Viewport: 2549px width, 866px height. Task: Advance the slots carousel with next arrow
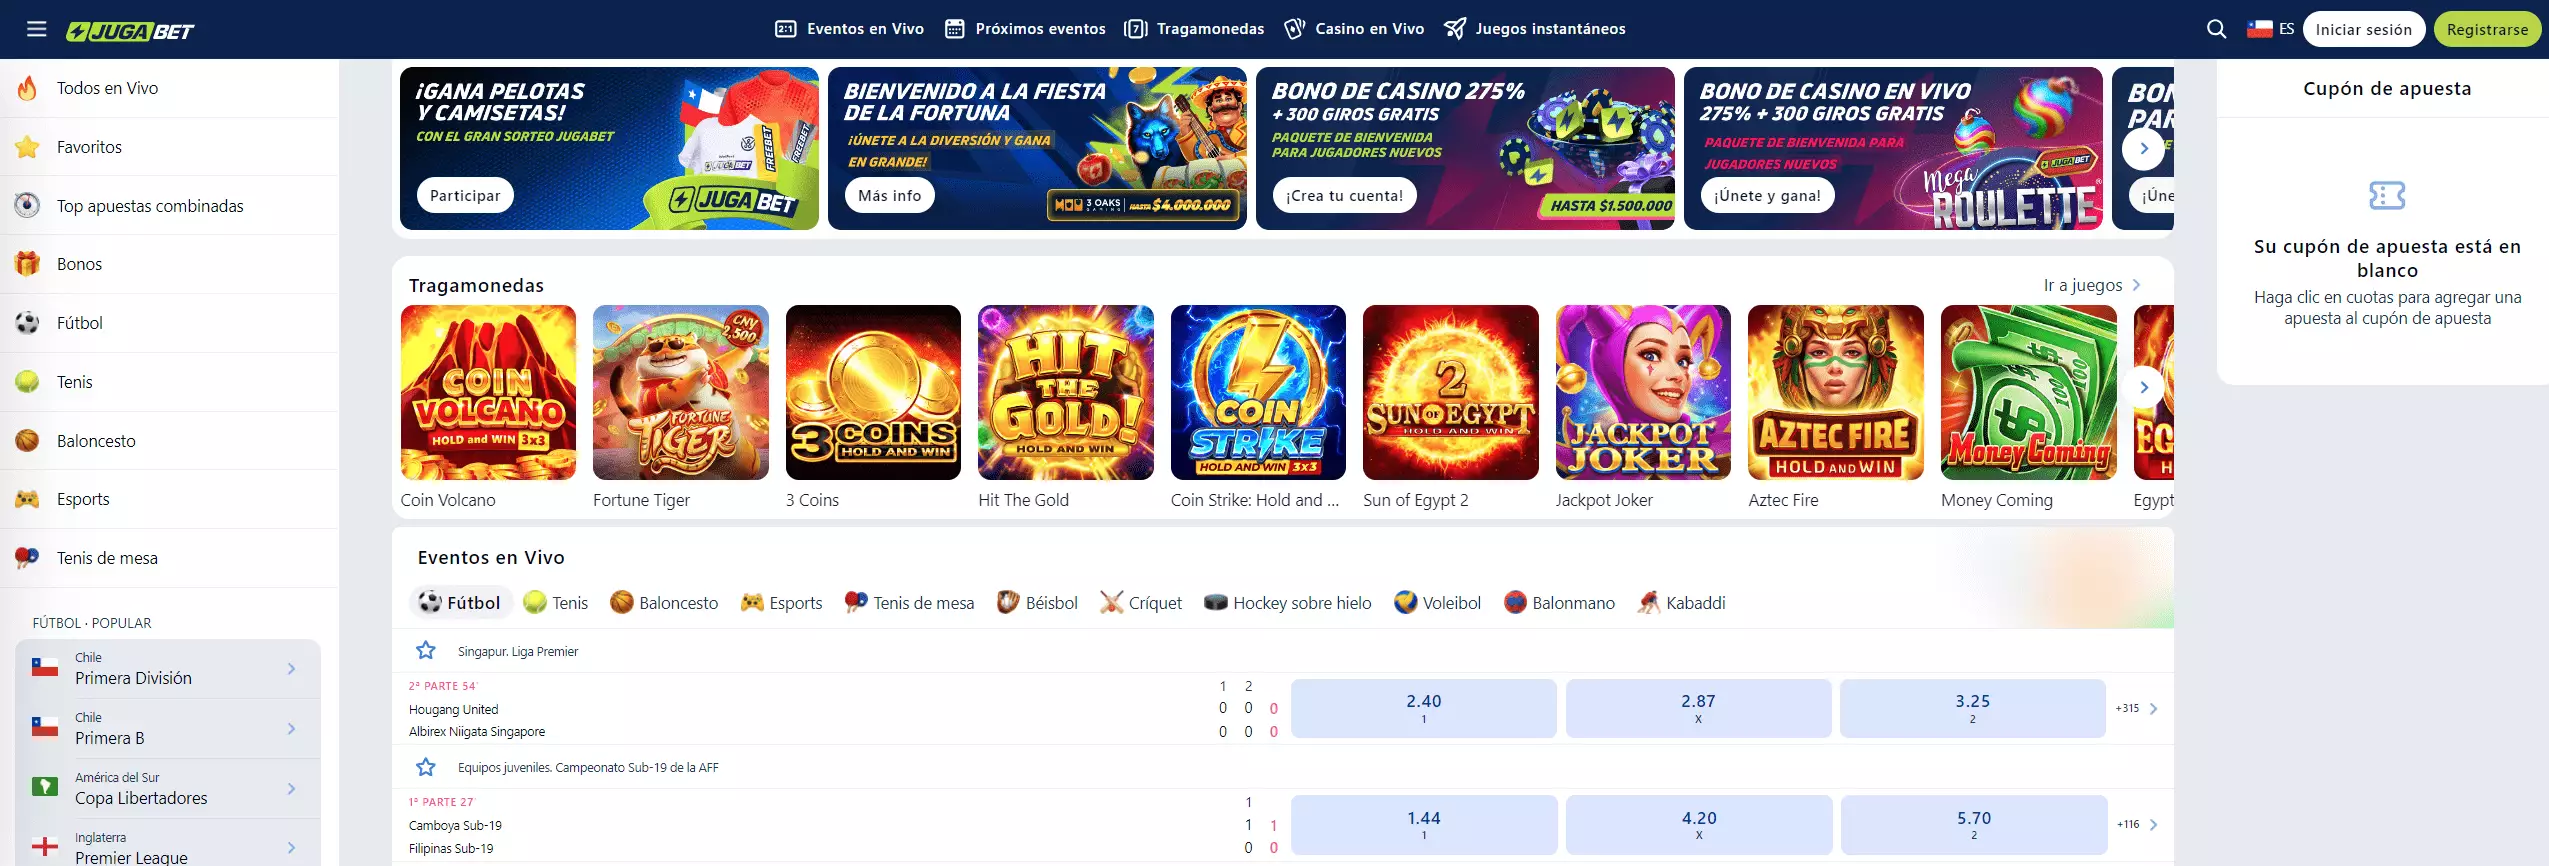pos(2143,387)
